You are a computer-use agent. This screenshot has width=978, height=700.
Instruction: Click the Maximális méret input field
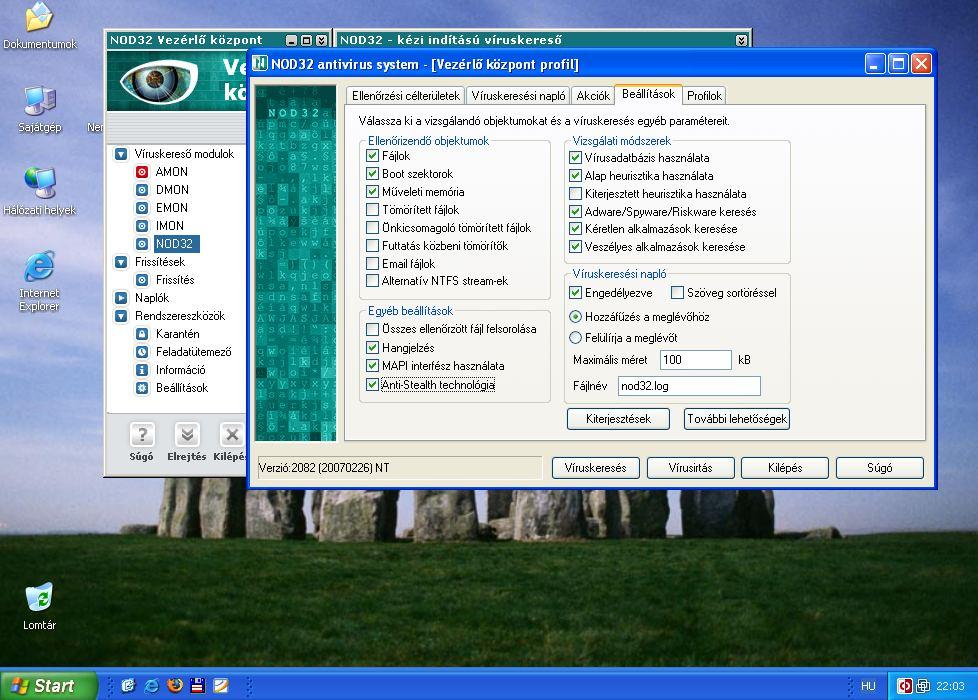[x=695, y=360]
